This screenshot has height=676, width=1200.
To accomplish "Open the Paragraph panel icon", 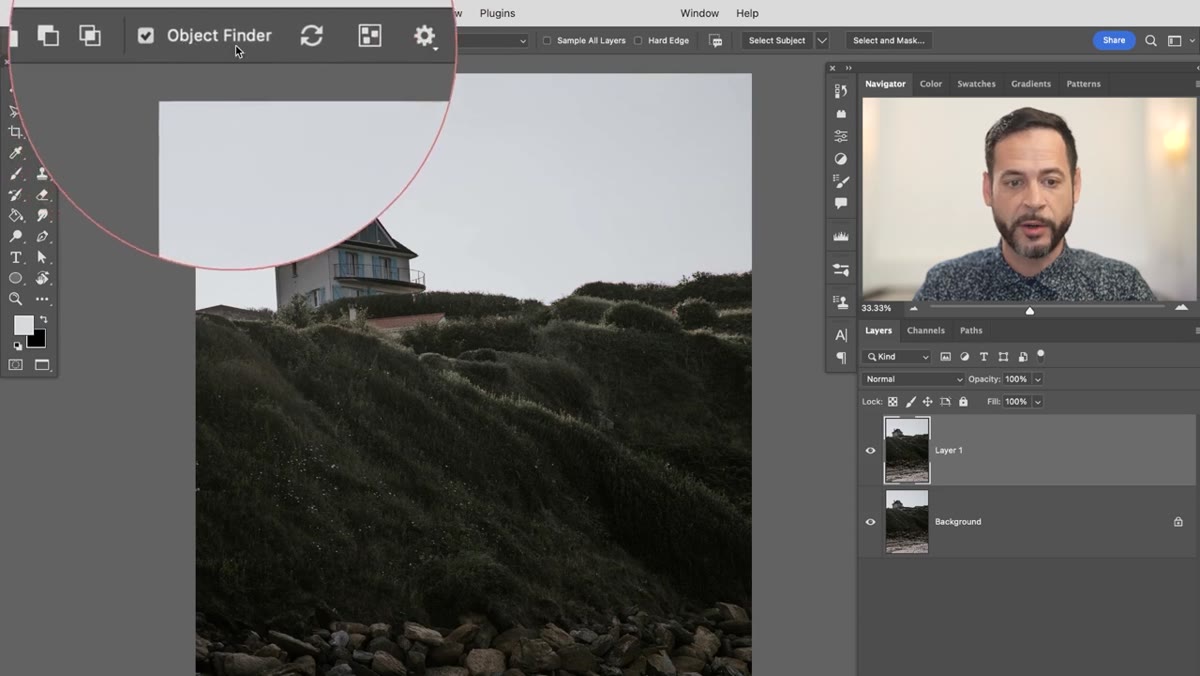I will pos(841,357).
